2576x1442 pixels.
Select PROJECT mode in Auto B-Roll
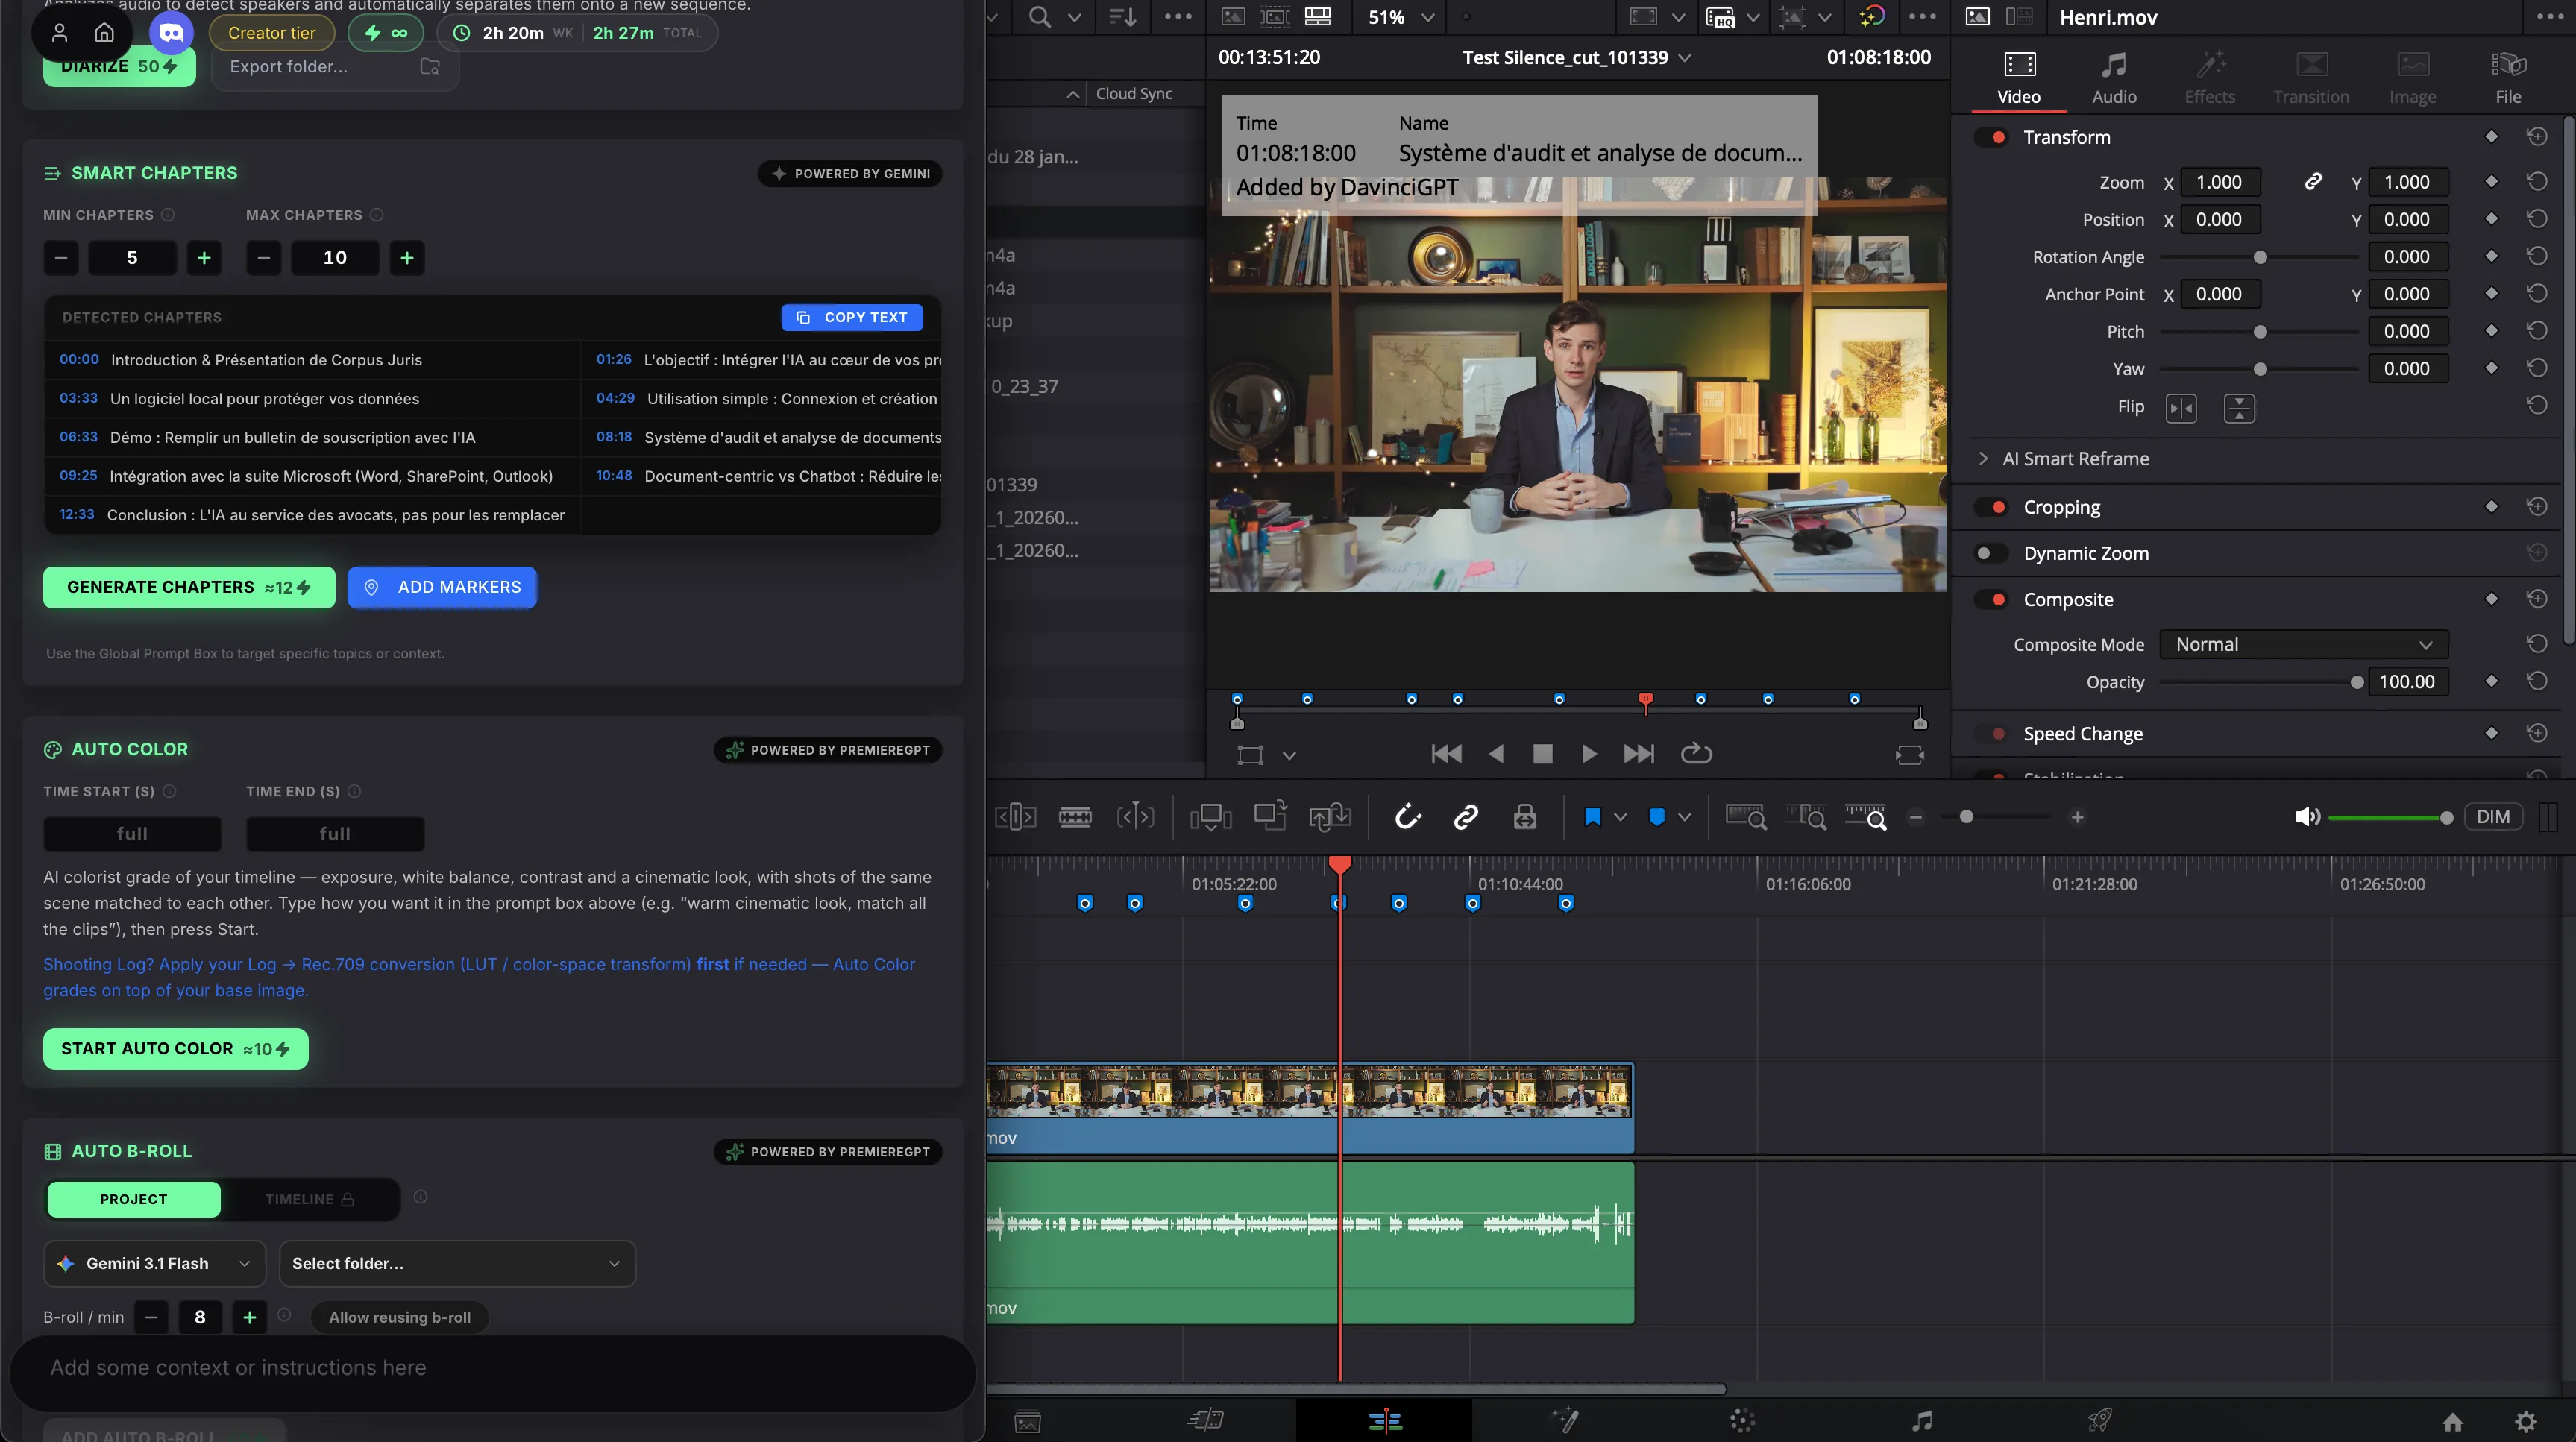pyautogui.click(x=134, y=1199)
